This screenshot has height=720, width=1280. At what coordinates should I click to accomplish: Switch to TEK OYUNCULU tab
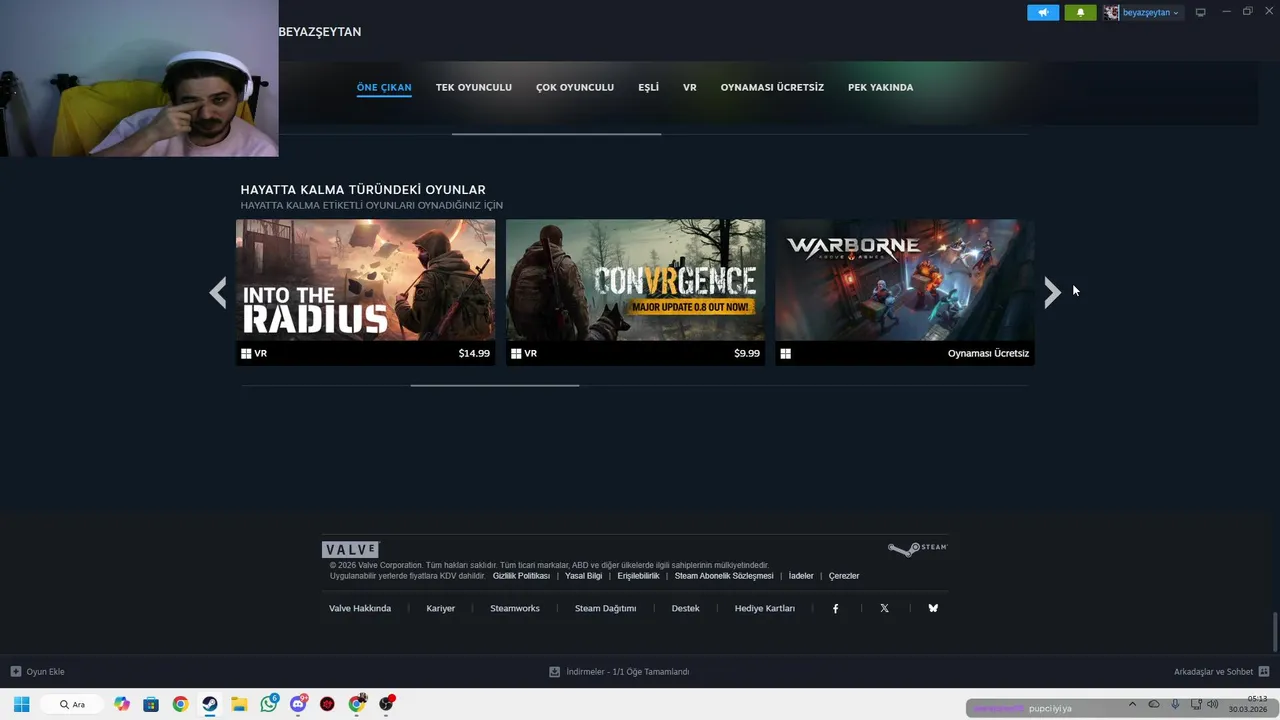(x=474, y=87)
